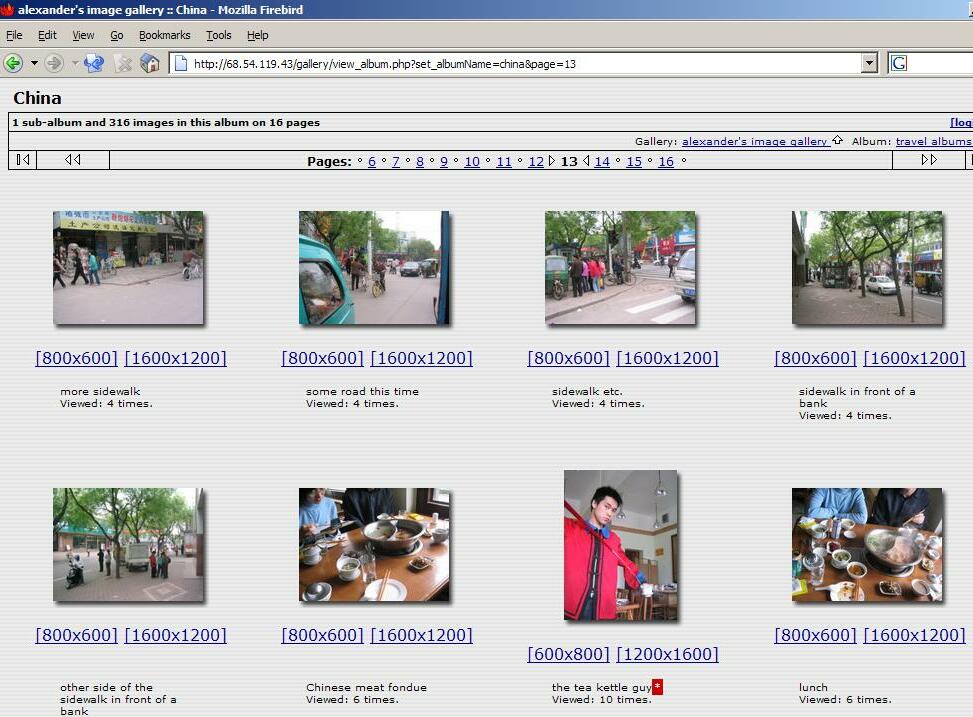Click the Reload page icon
Image resolution: width=973 pixels, height=717 pixels.
[94, 63]
